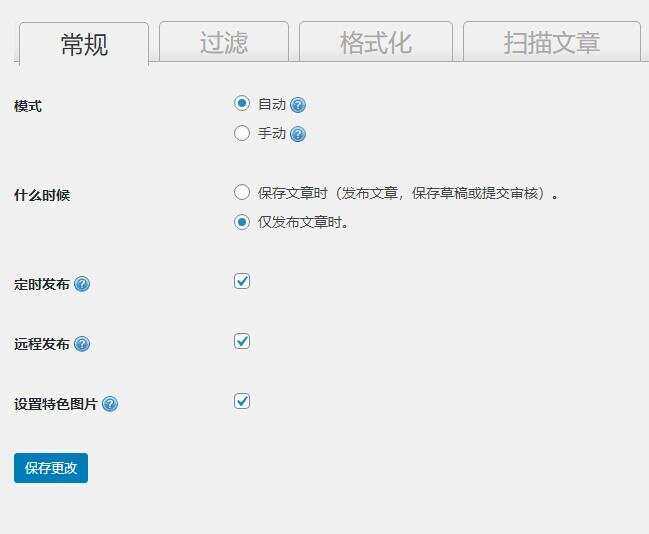This screenshot has width=649, height=534.
Task: Open help tooltip for 定时发布
Action: point(82,285)
